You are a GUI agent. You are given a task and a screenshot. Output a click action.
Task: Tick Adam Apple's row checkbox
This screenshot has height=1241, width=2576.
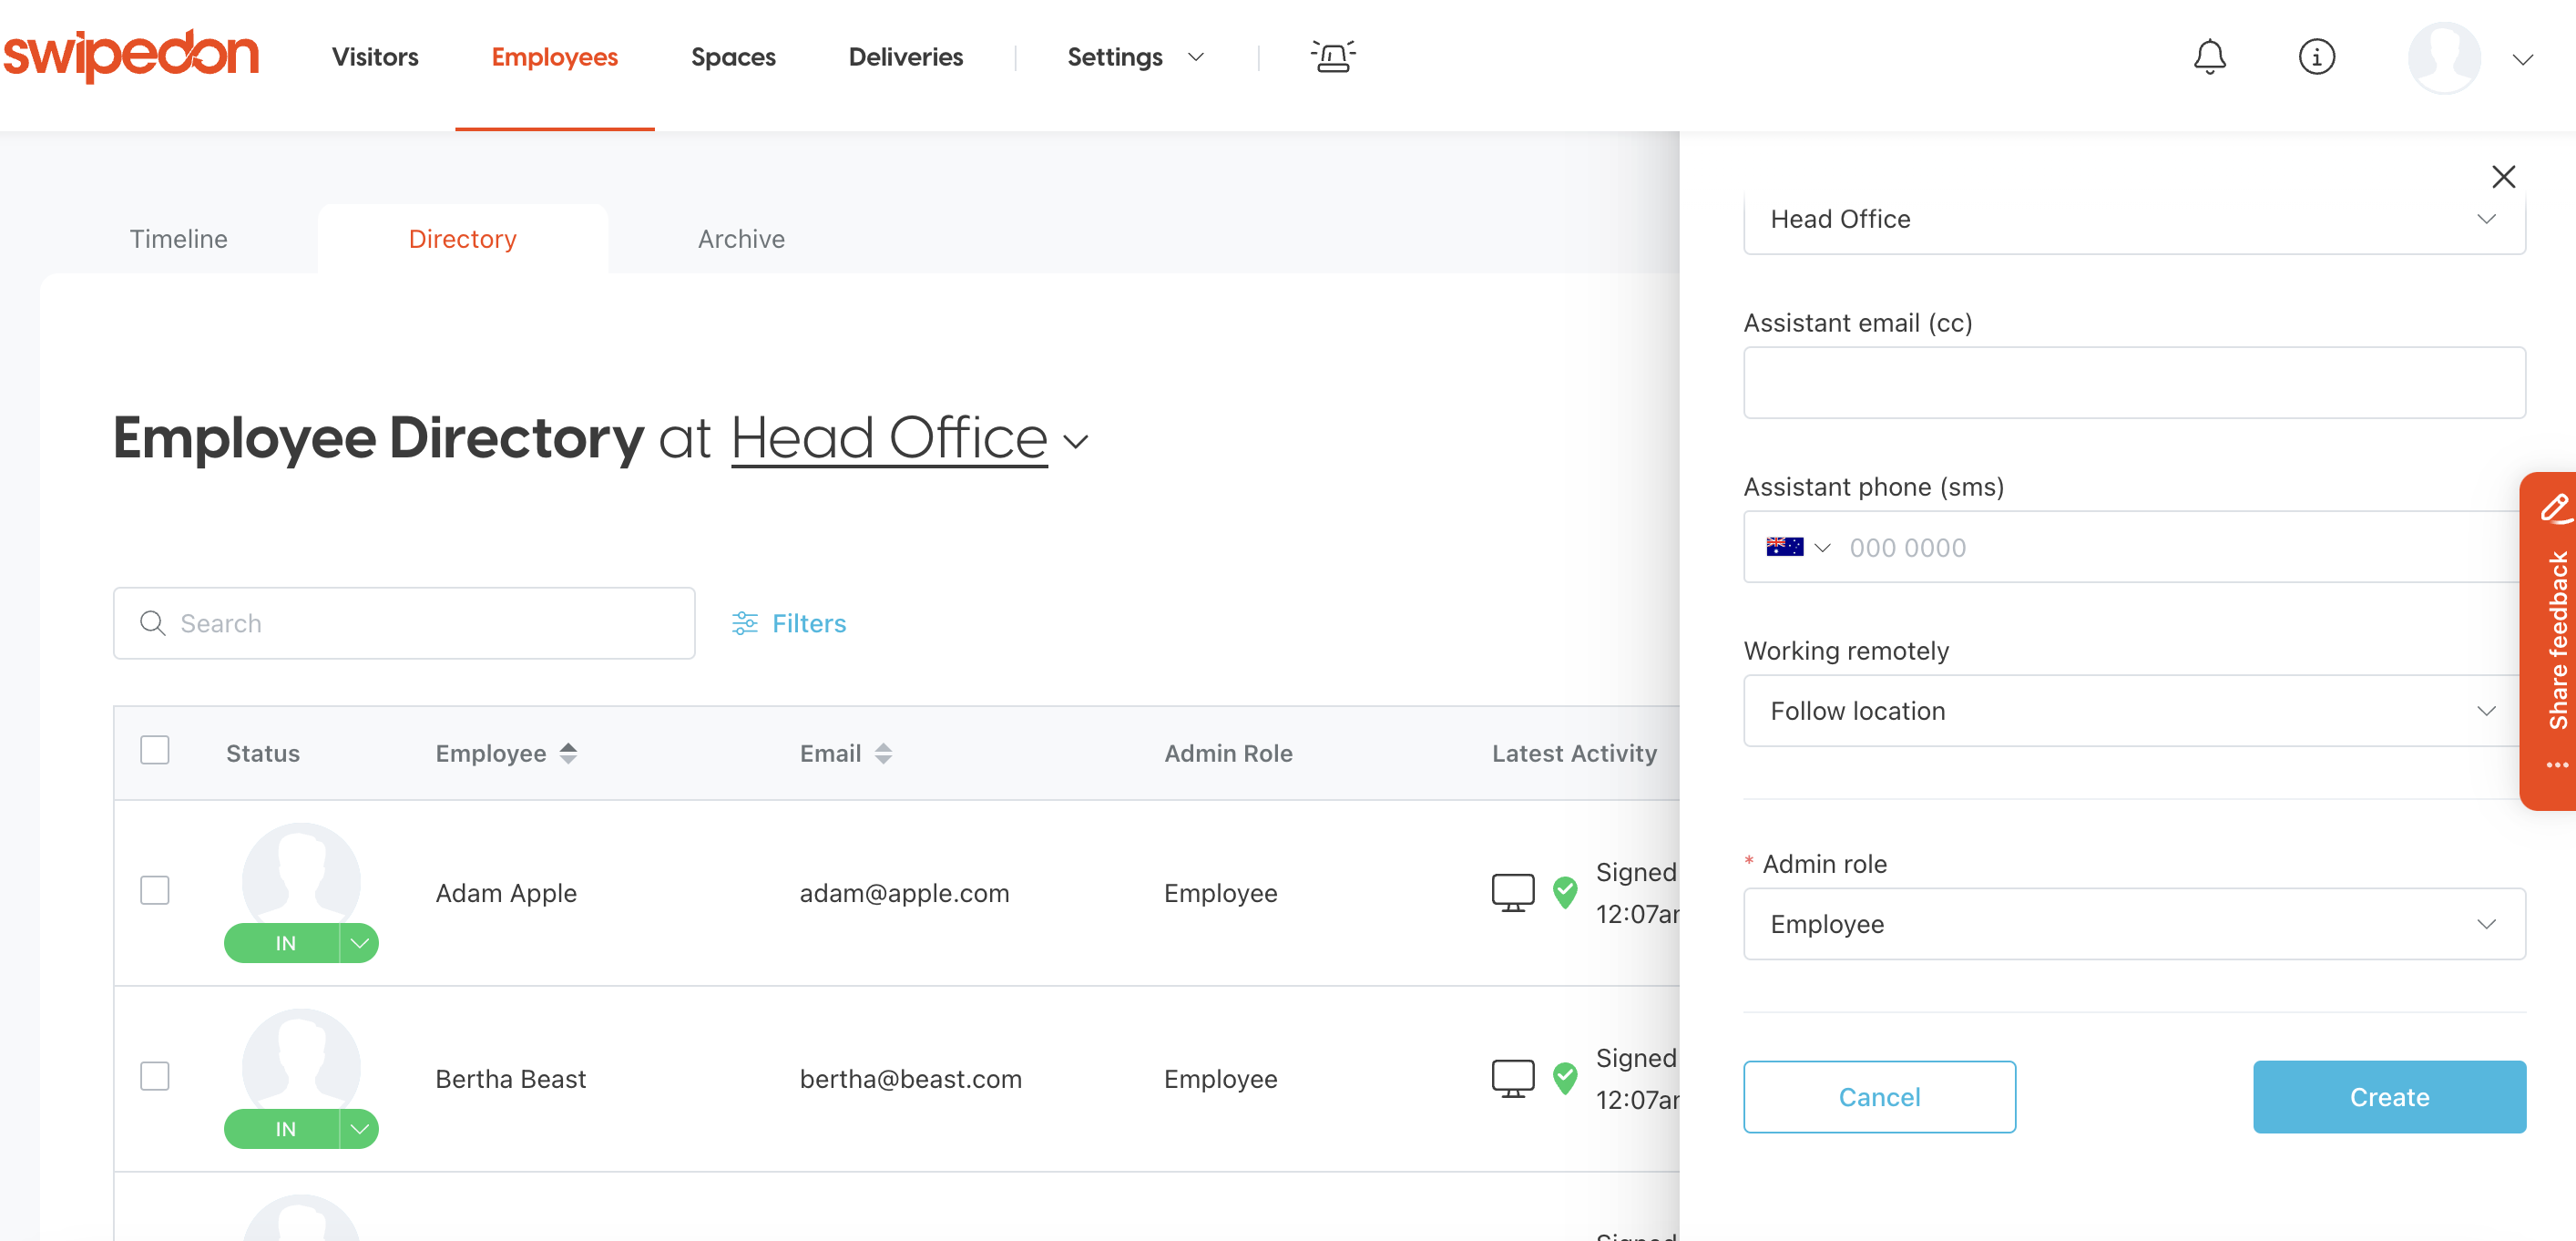tap(155, 890)
